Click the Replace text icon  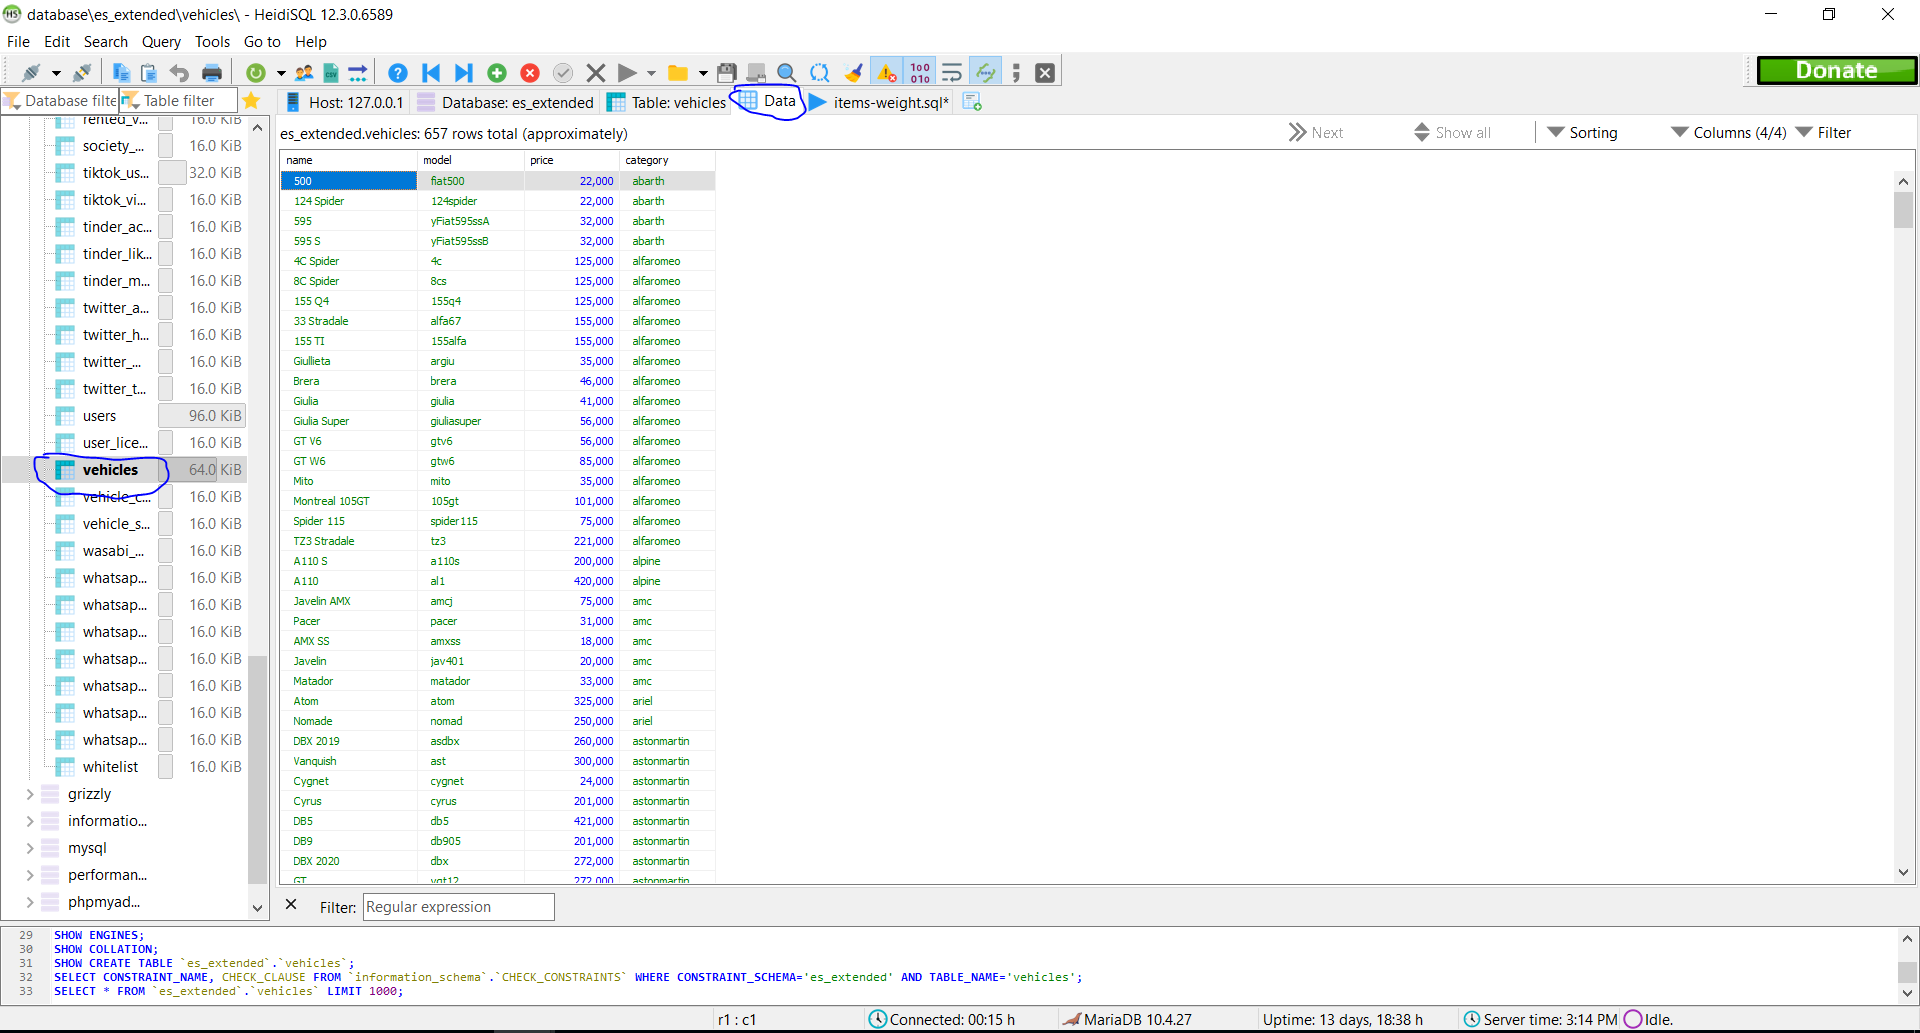(820, 72)
